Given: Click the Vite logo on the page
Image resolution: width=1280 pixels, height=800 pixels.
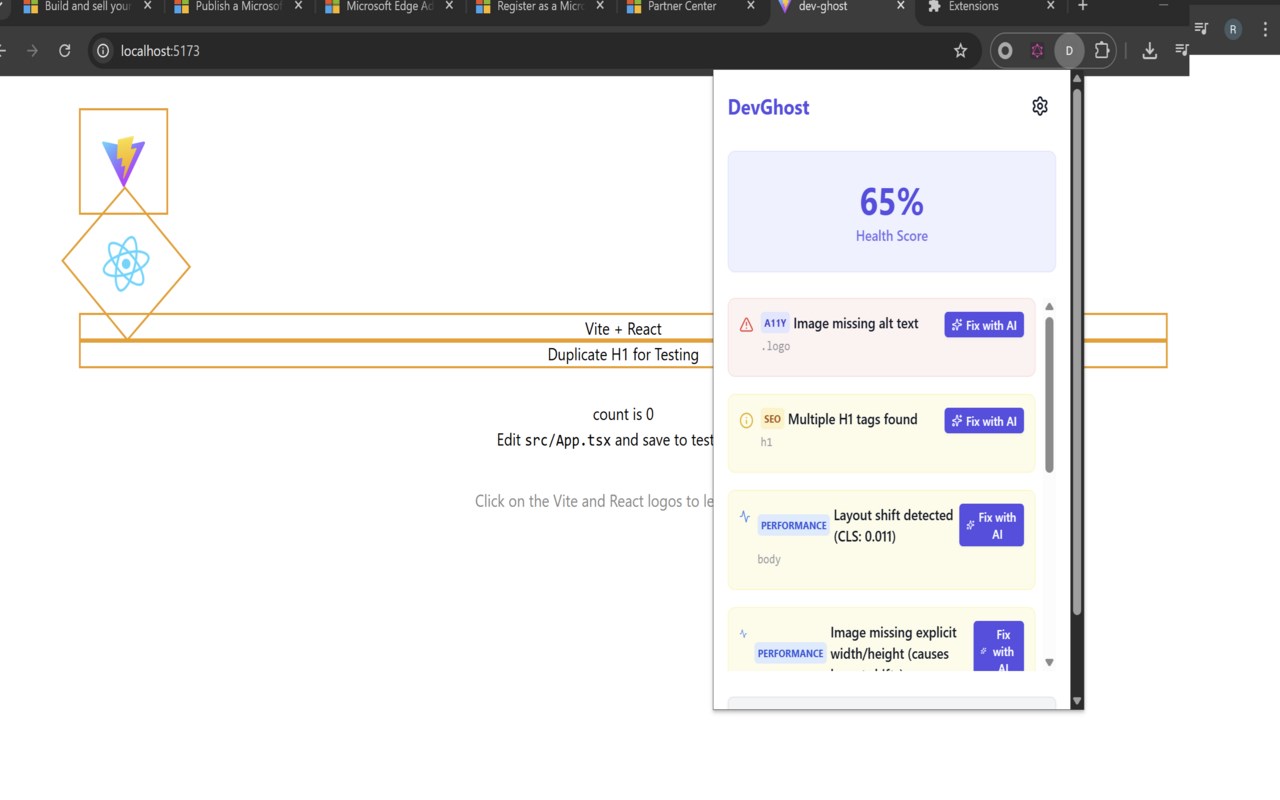Looking at the screenshot, I should click(x=123, y=161).
